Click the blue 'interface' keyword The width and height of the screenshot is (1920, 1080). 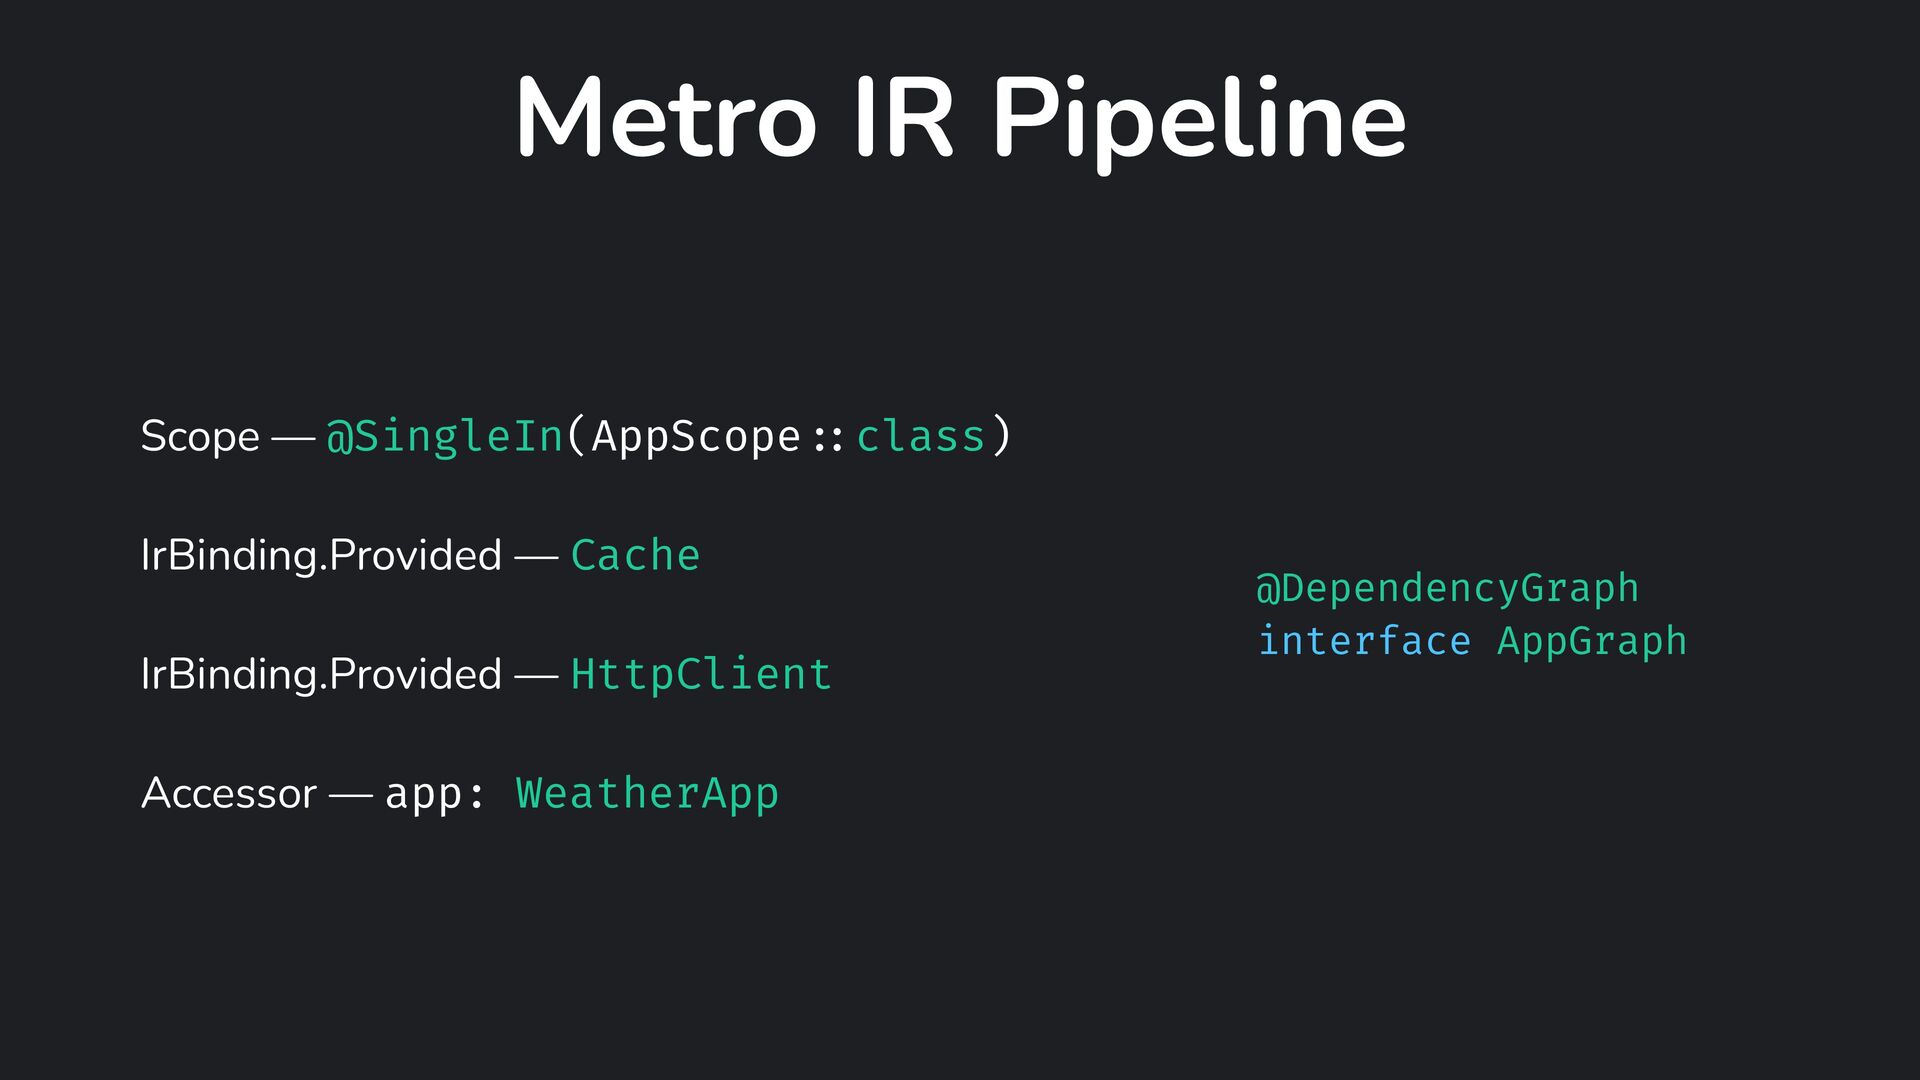[1364, 640]
